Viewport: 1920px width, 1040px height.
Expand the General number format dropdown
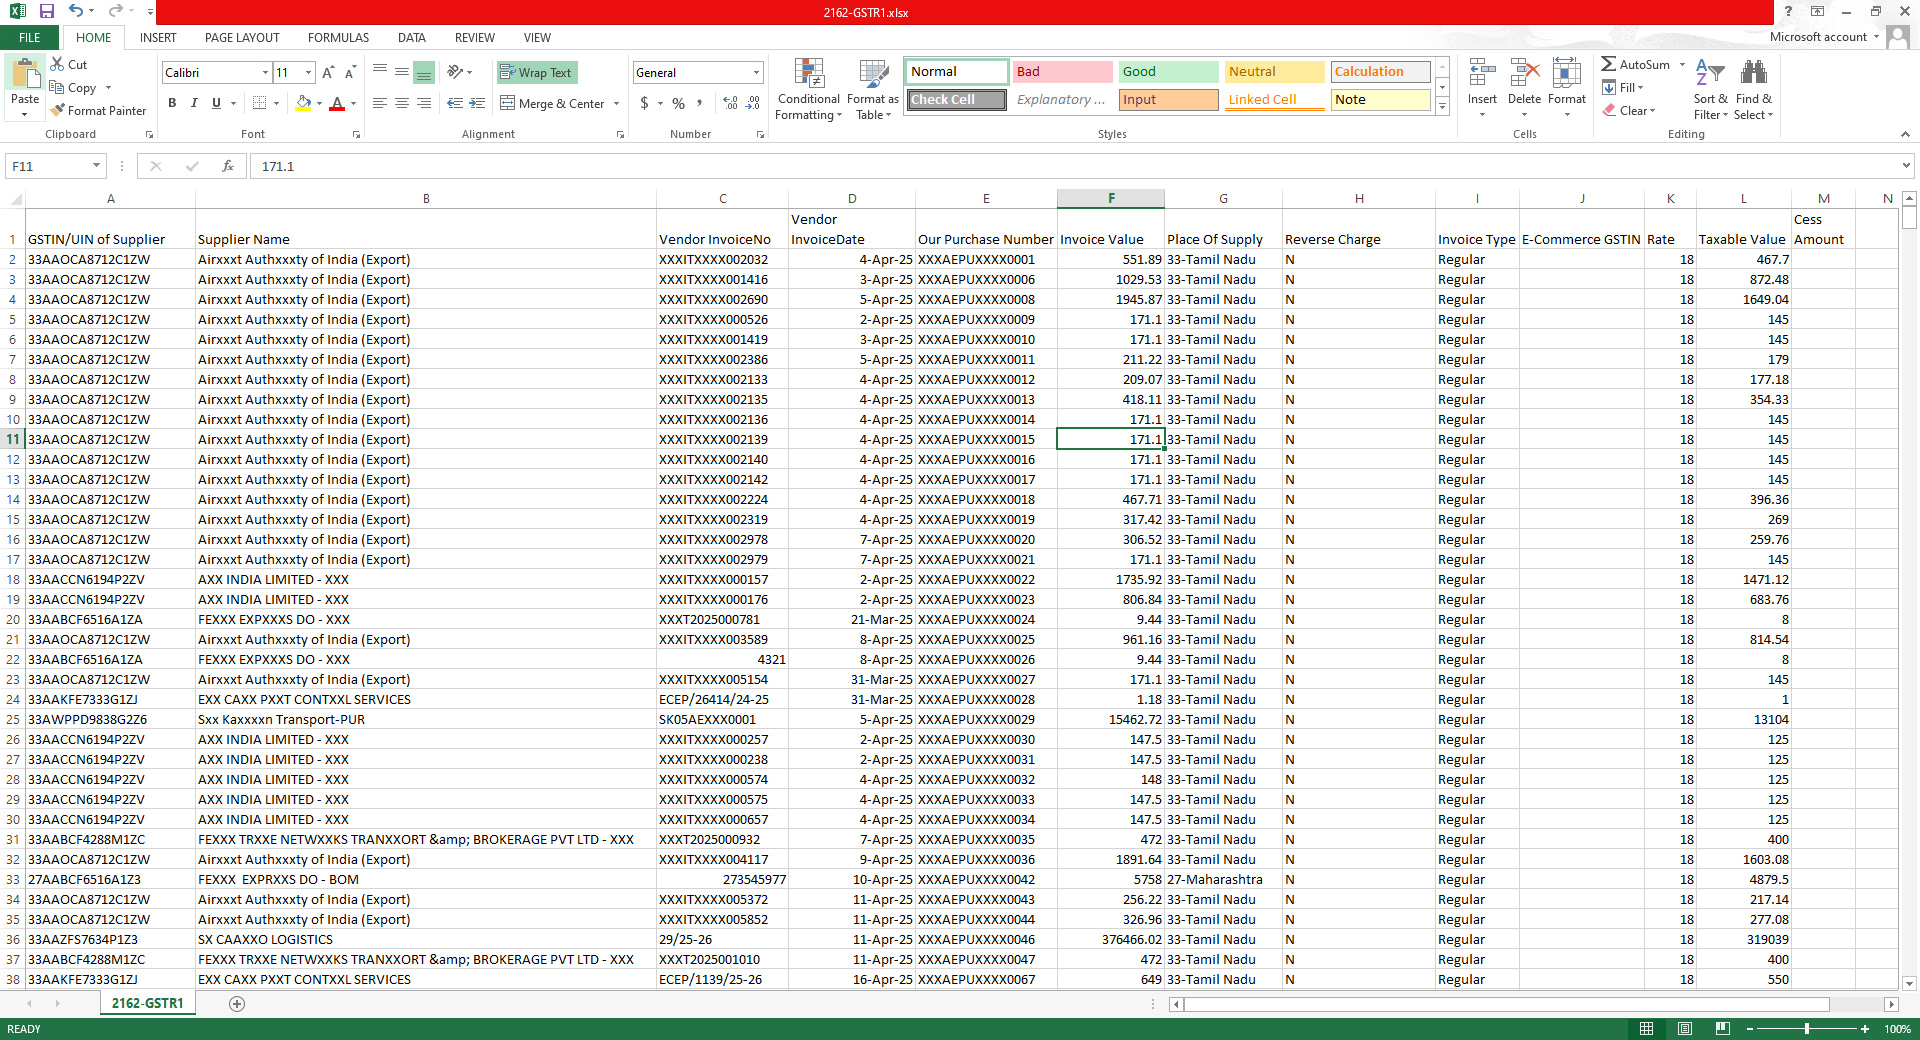pyautogui.click(x=756, y=72)
